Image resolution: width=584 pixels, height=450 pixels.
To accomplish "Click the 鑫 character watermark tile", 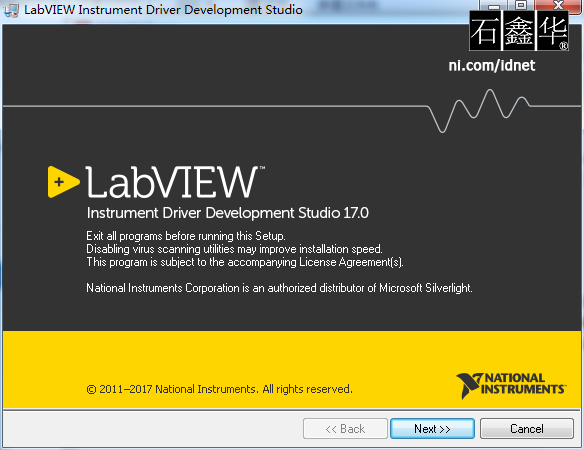I will [518, 31].
